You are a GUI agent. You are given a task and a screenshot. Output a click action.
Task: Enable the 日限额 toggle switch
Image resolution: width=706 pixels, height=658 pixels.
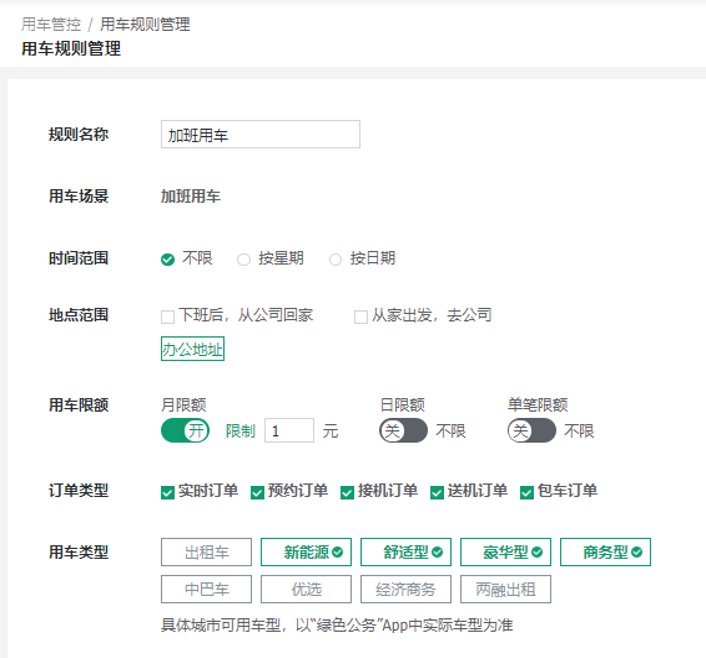pos(403,431)
